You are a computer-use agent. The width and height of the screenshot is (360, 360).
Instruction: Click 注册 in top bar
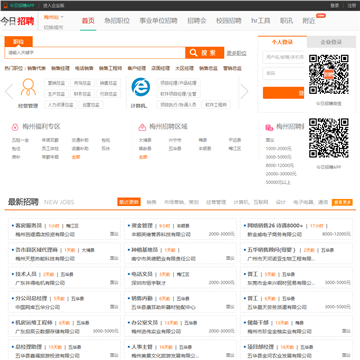coord(352,6)
